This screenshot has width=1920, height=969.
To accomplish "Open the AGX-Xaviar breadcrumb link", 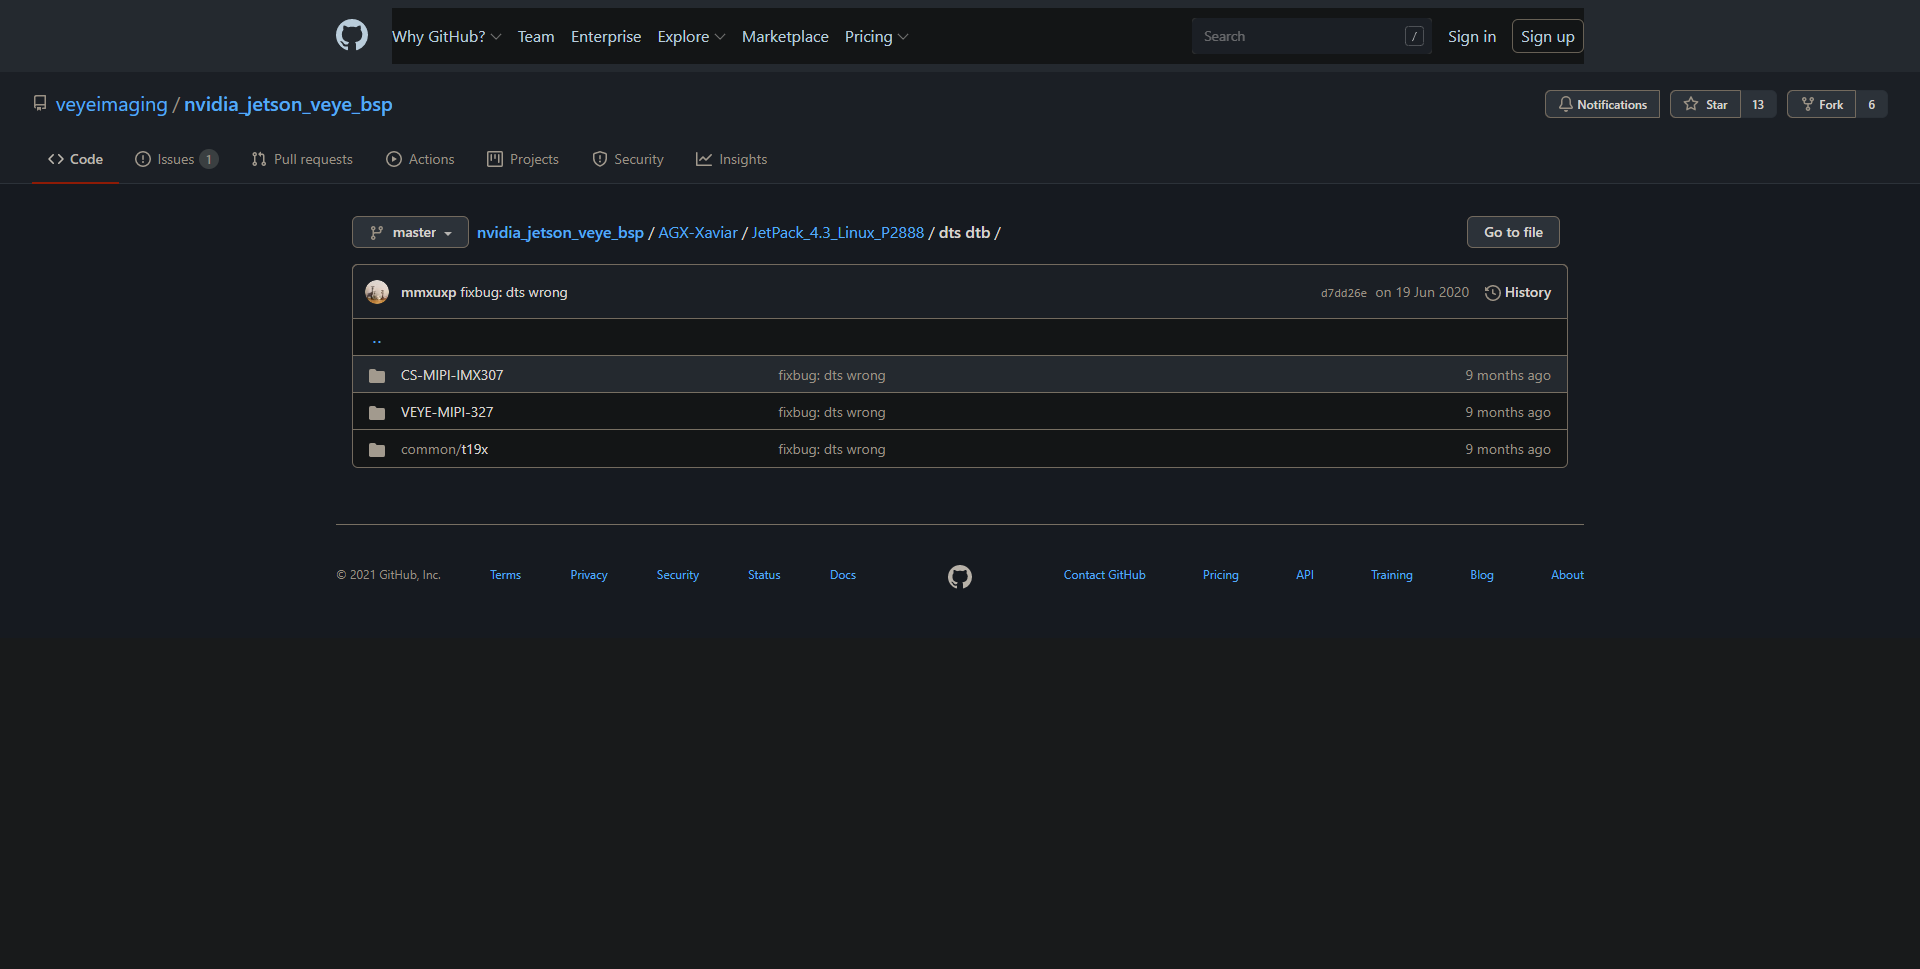I will point(697,232).
